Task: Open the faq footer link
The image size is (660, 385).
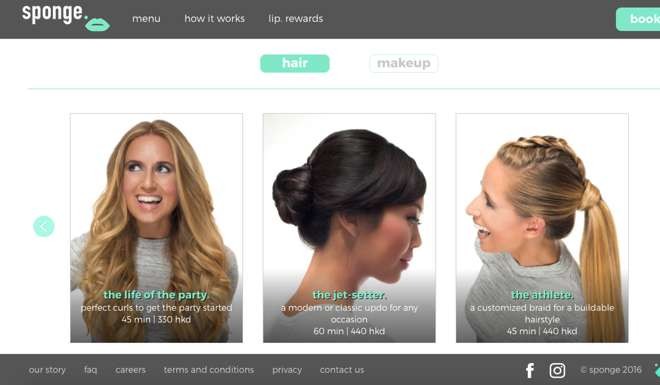Action: 90,370
